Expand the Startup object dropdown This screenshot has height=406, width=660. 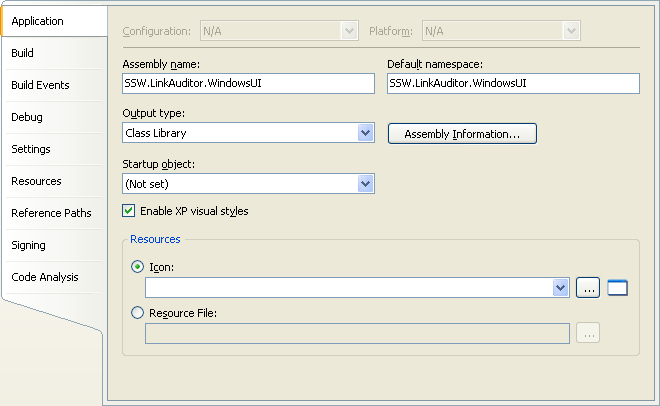point(366,183)
